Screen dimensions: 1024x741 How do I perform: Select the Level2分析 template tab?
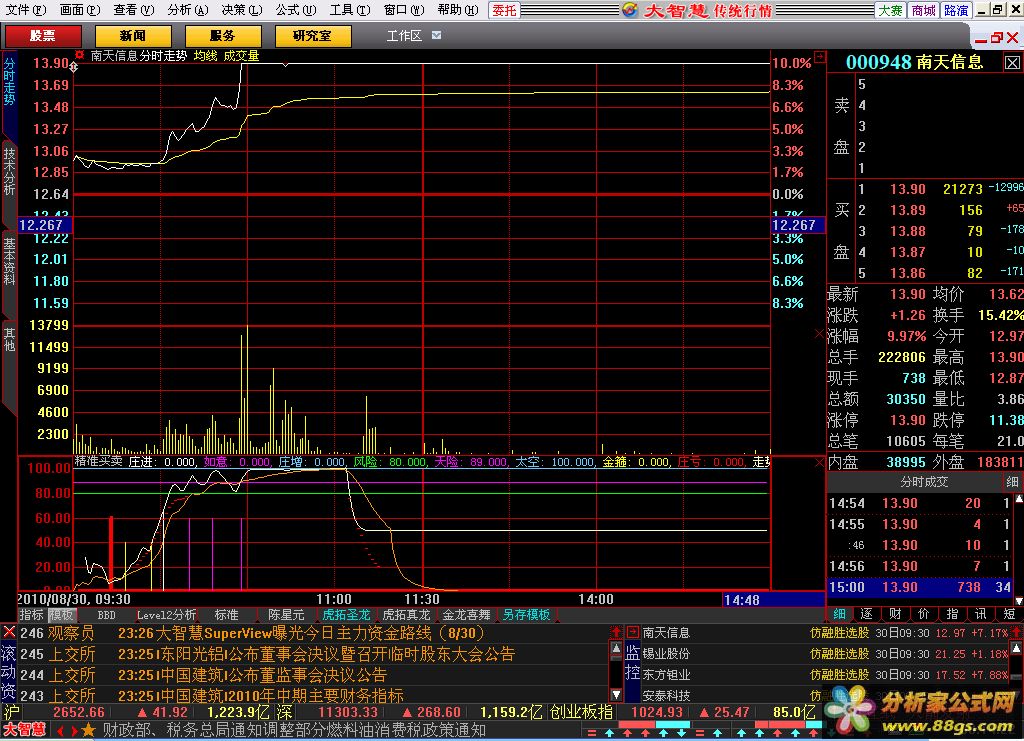166,615
